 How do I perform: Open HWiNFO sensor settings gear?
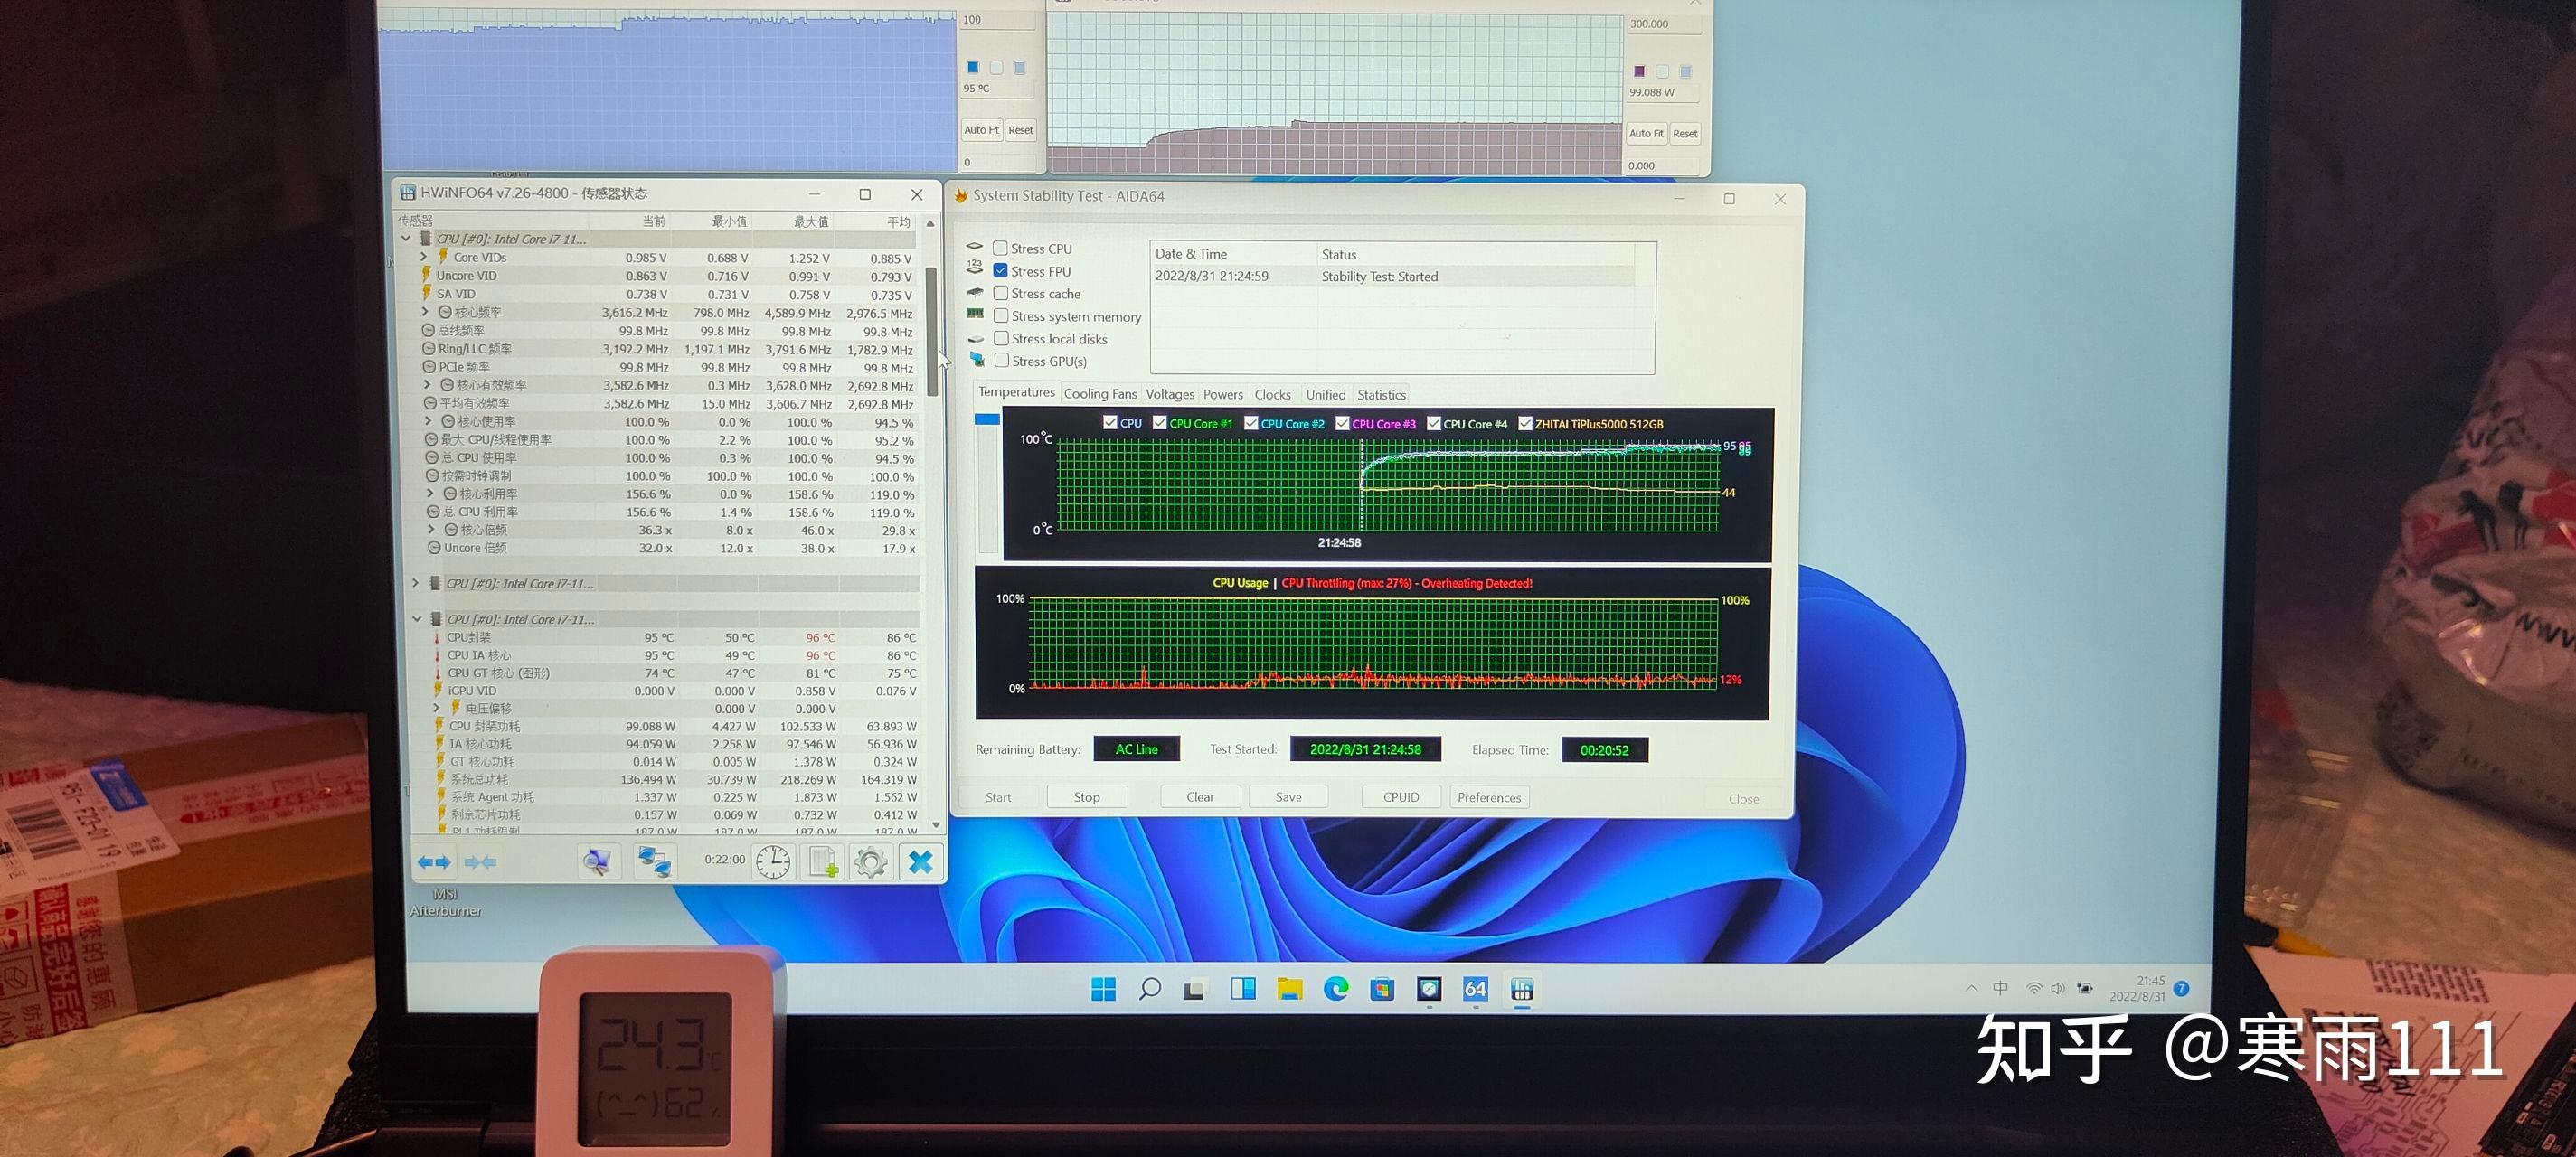point(871,861)
